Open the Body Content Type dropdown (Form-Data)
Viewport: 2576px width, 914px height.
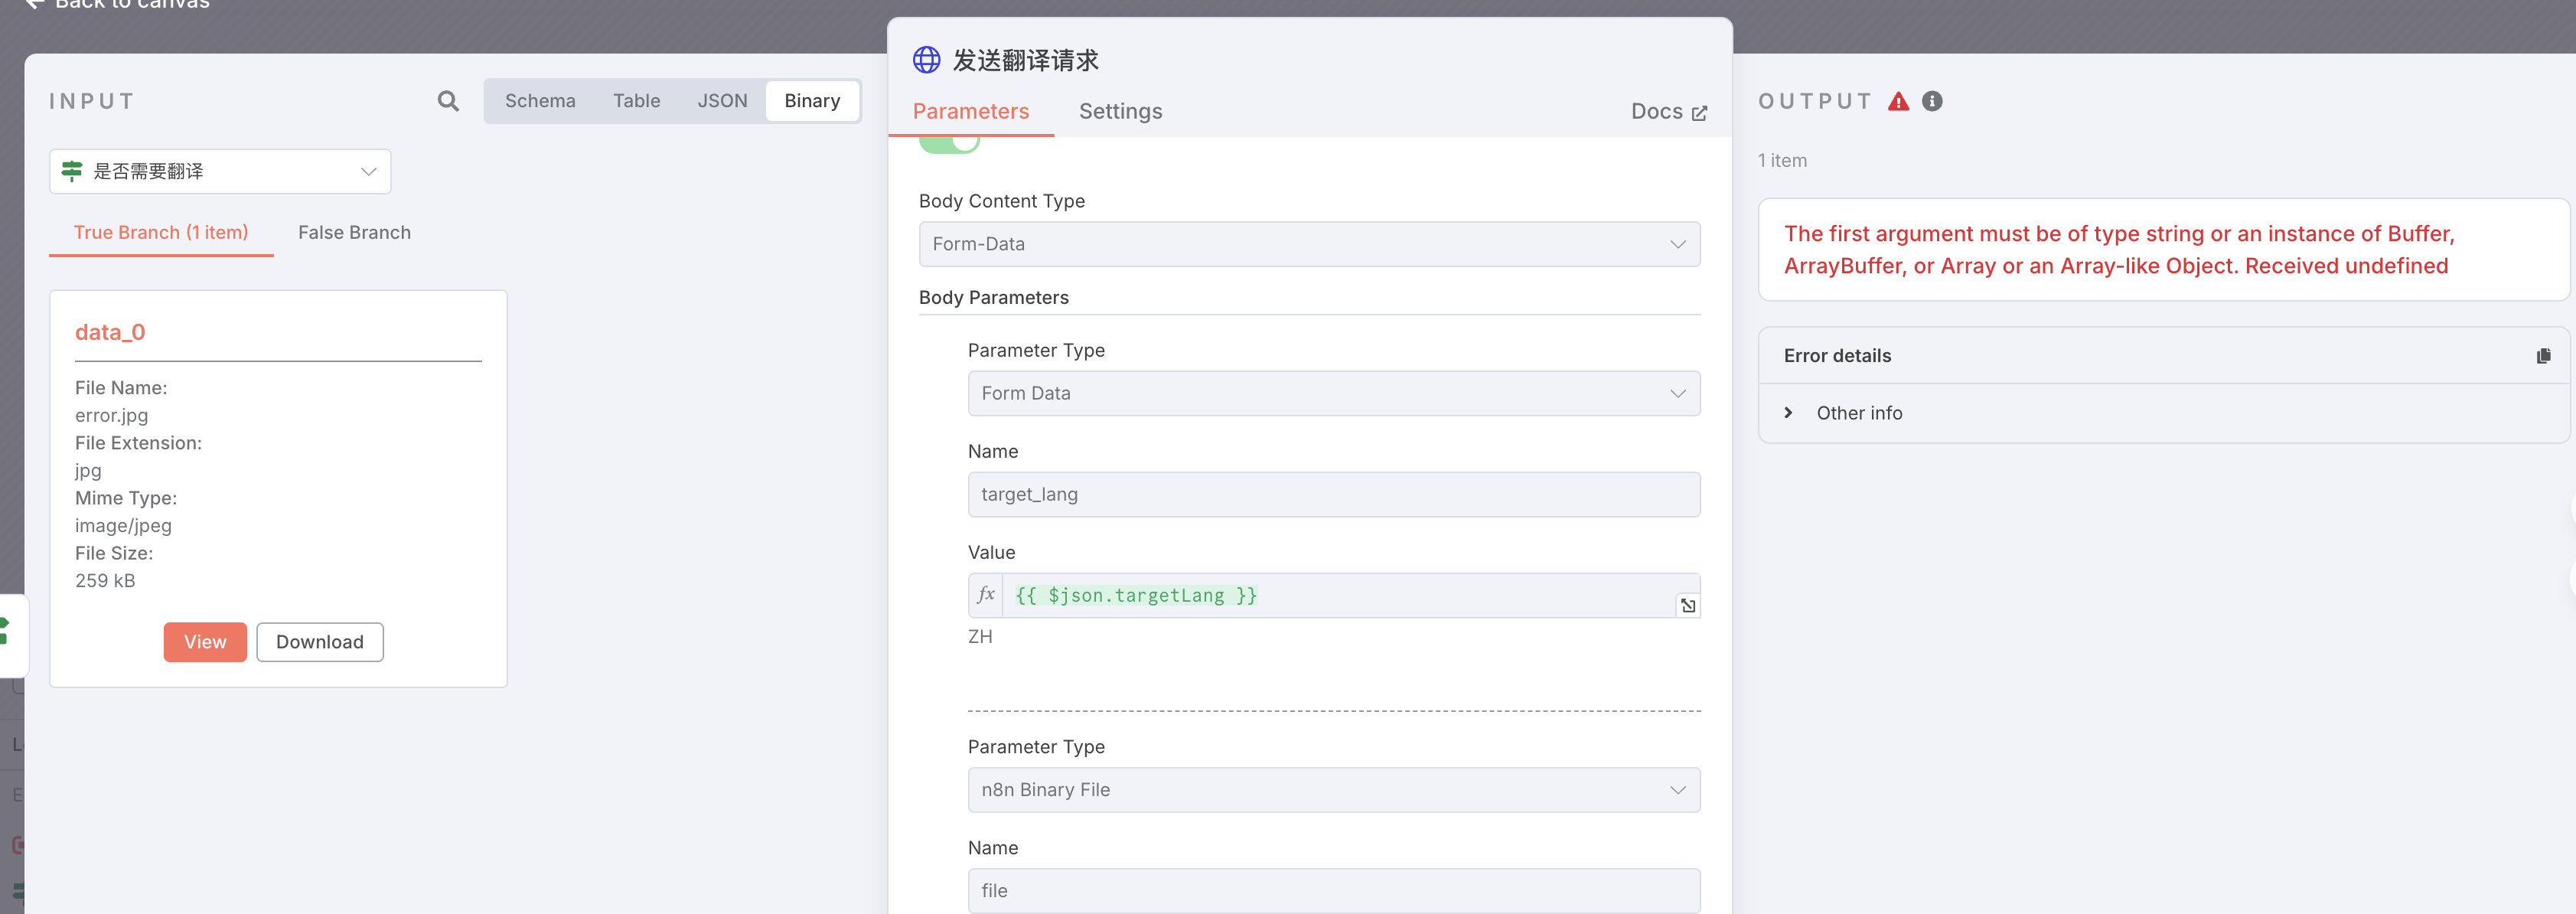pos(1309,244)
